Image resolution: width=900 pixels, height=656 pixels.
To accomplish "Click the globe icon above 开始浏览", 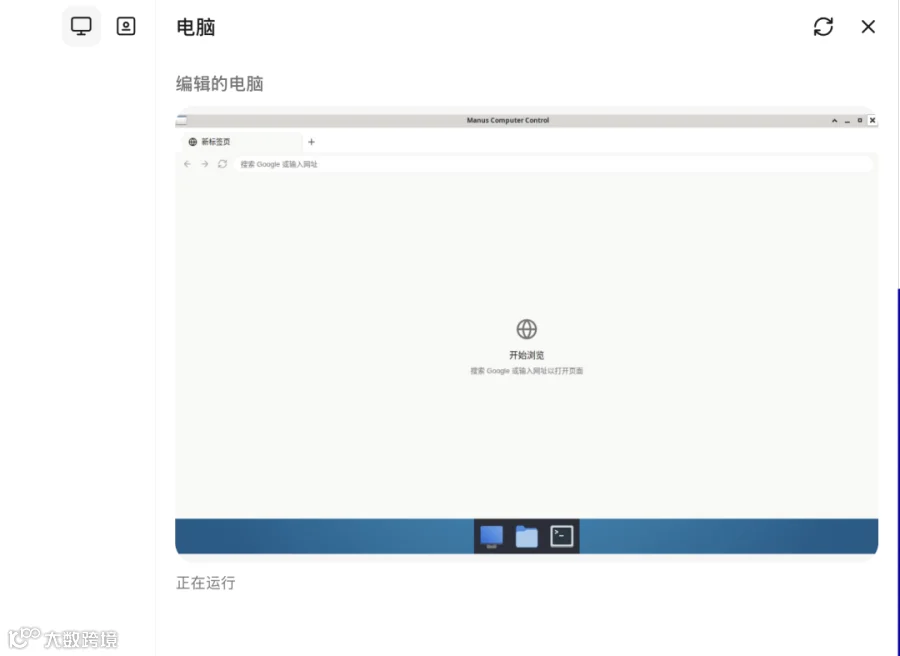I will pos(526,329).
